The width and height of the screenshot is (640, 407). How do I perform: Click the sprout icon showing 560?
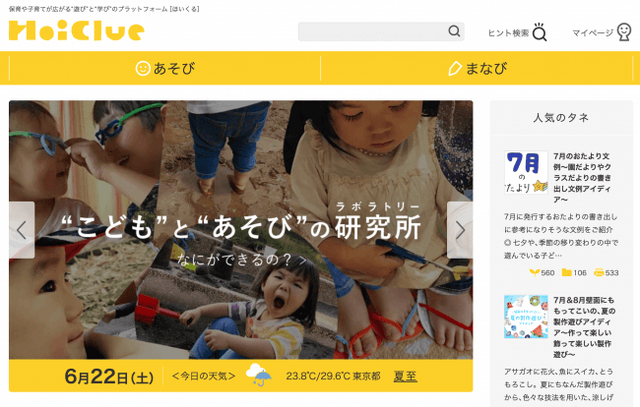point(534,272)
